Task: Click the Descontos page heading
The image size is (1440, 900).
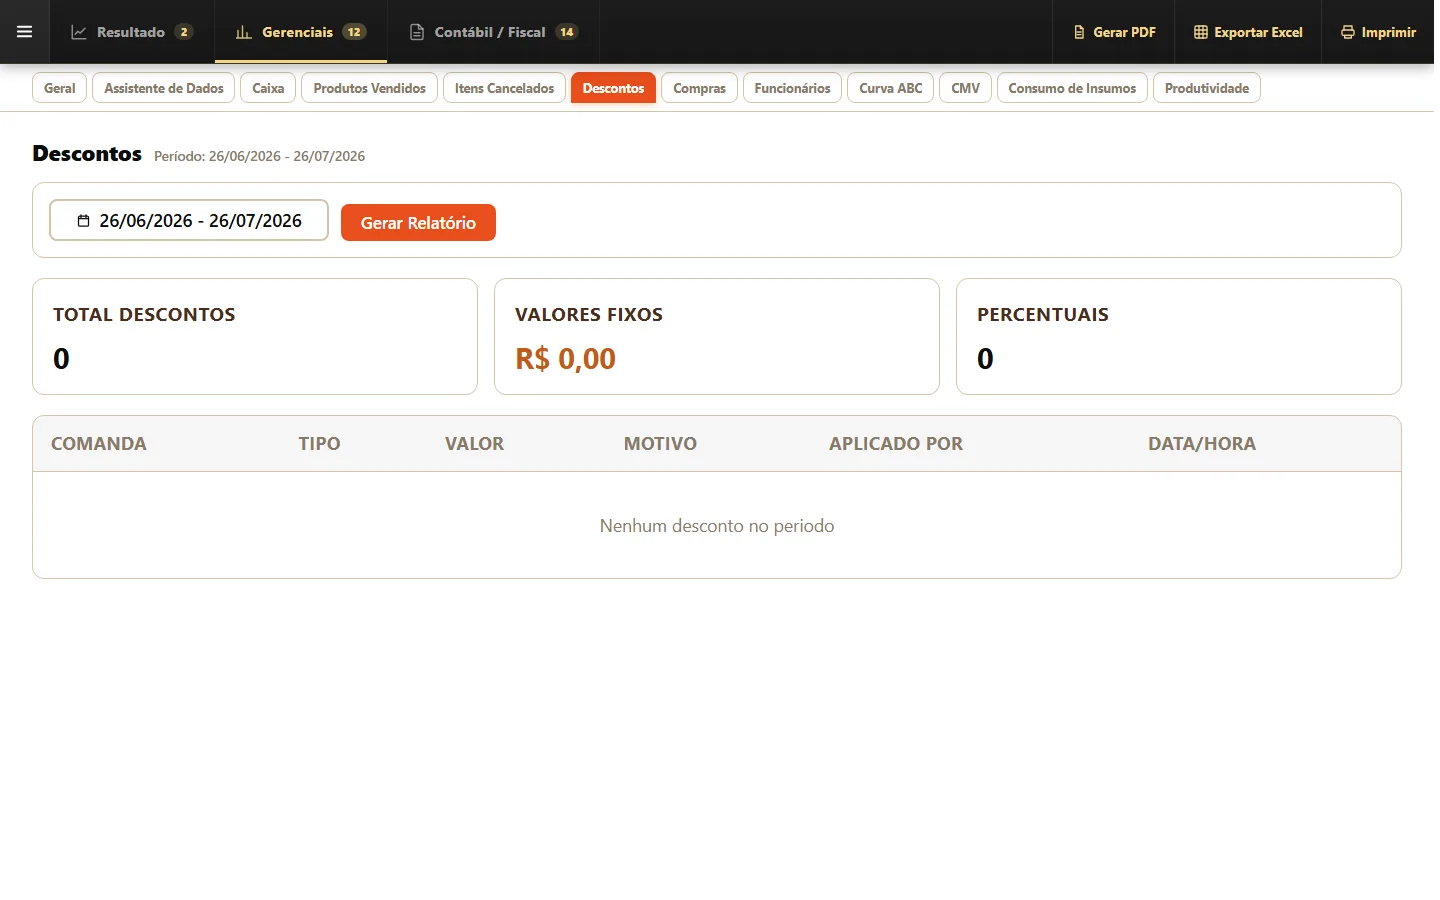Action: (87, 154)
